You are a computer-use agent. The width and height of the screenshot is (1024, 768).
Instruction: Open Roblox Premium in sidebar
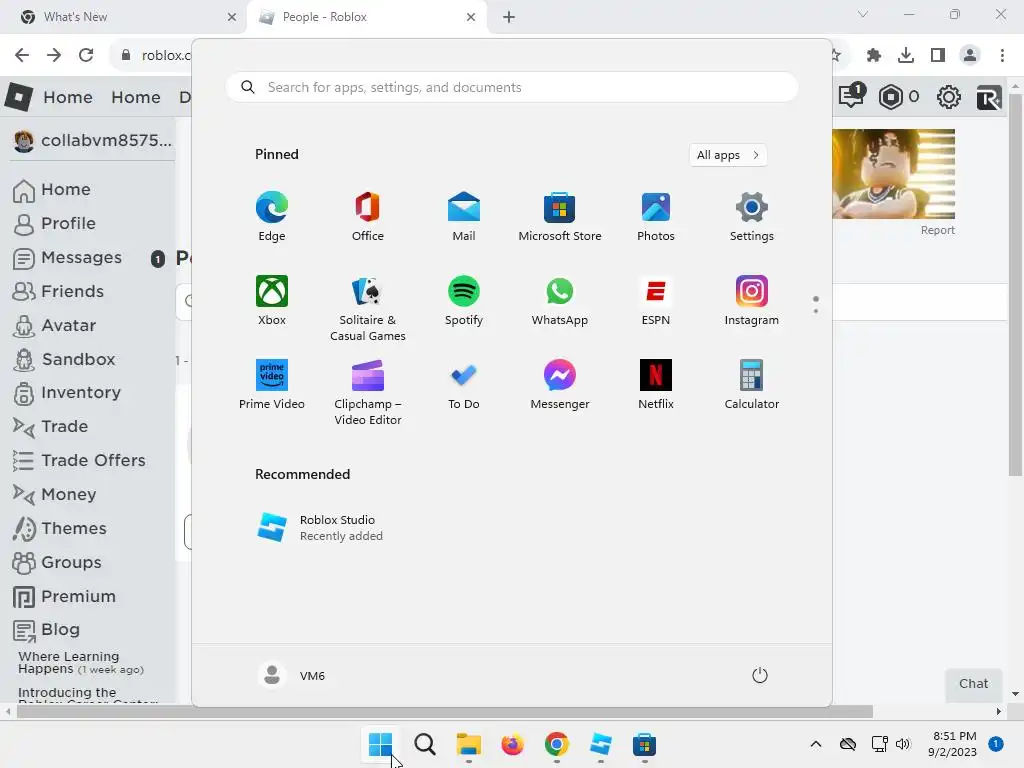pyautogui.click(x=64, y=596)
